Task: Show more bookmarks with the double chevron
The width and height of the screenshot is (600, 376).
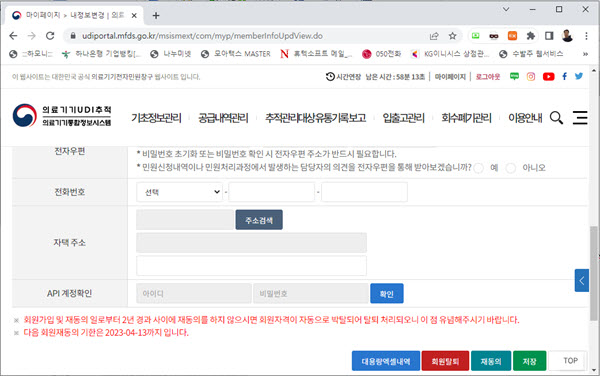Action: [x=585, y=54]
